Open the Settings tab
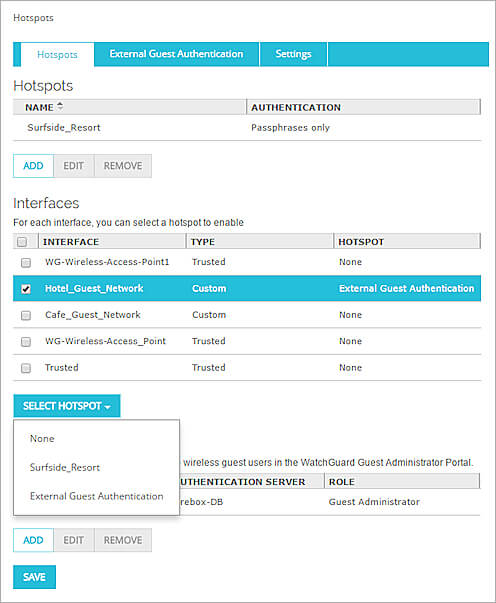Viewport: 496px width, 603px height. (293, 54)
